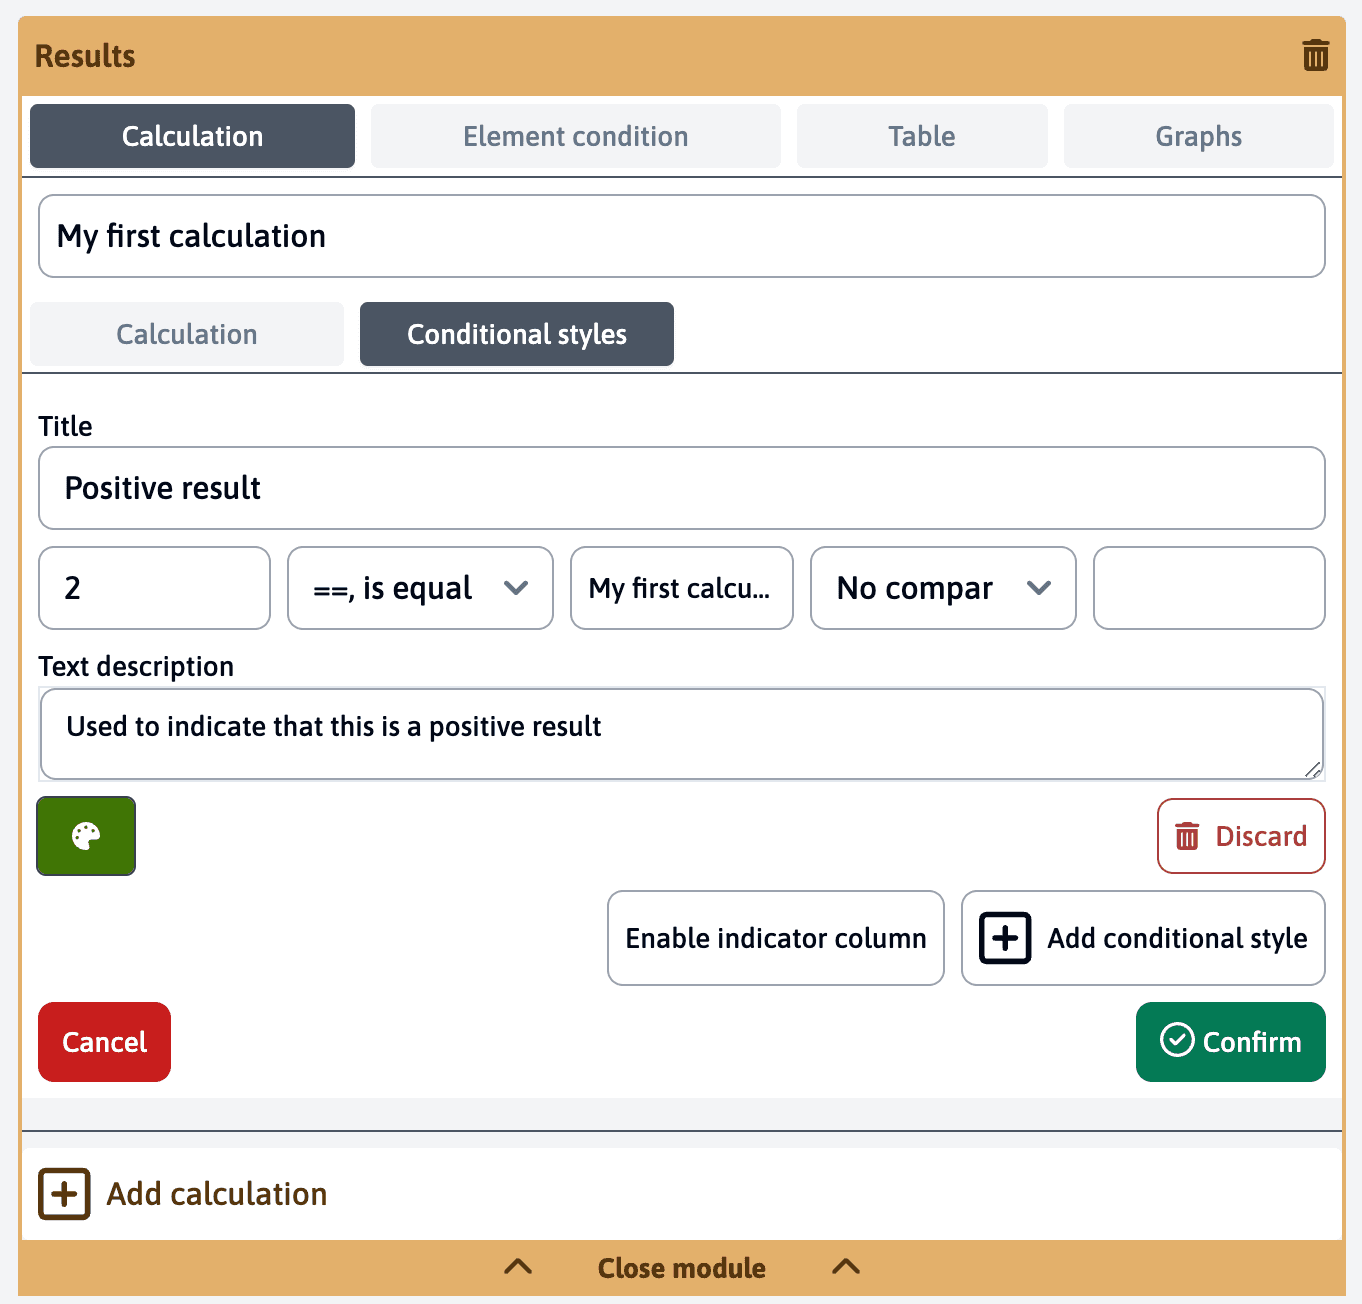Switch to the Element condition tab

(x=575, y=136)
